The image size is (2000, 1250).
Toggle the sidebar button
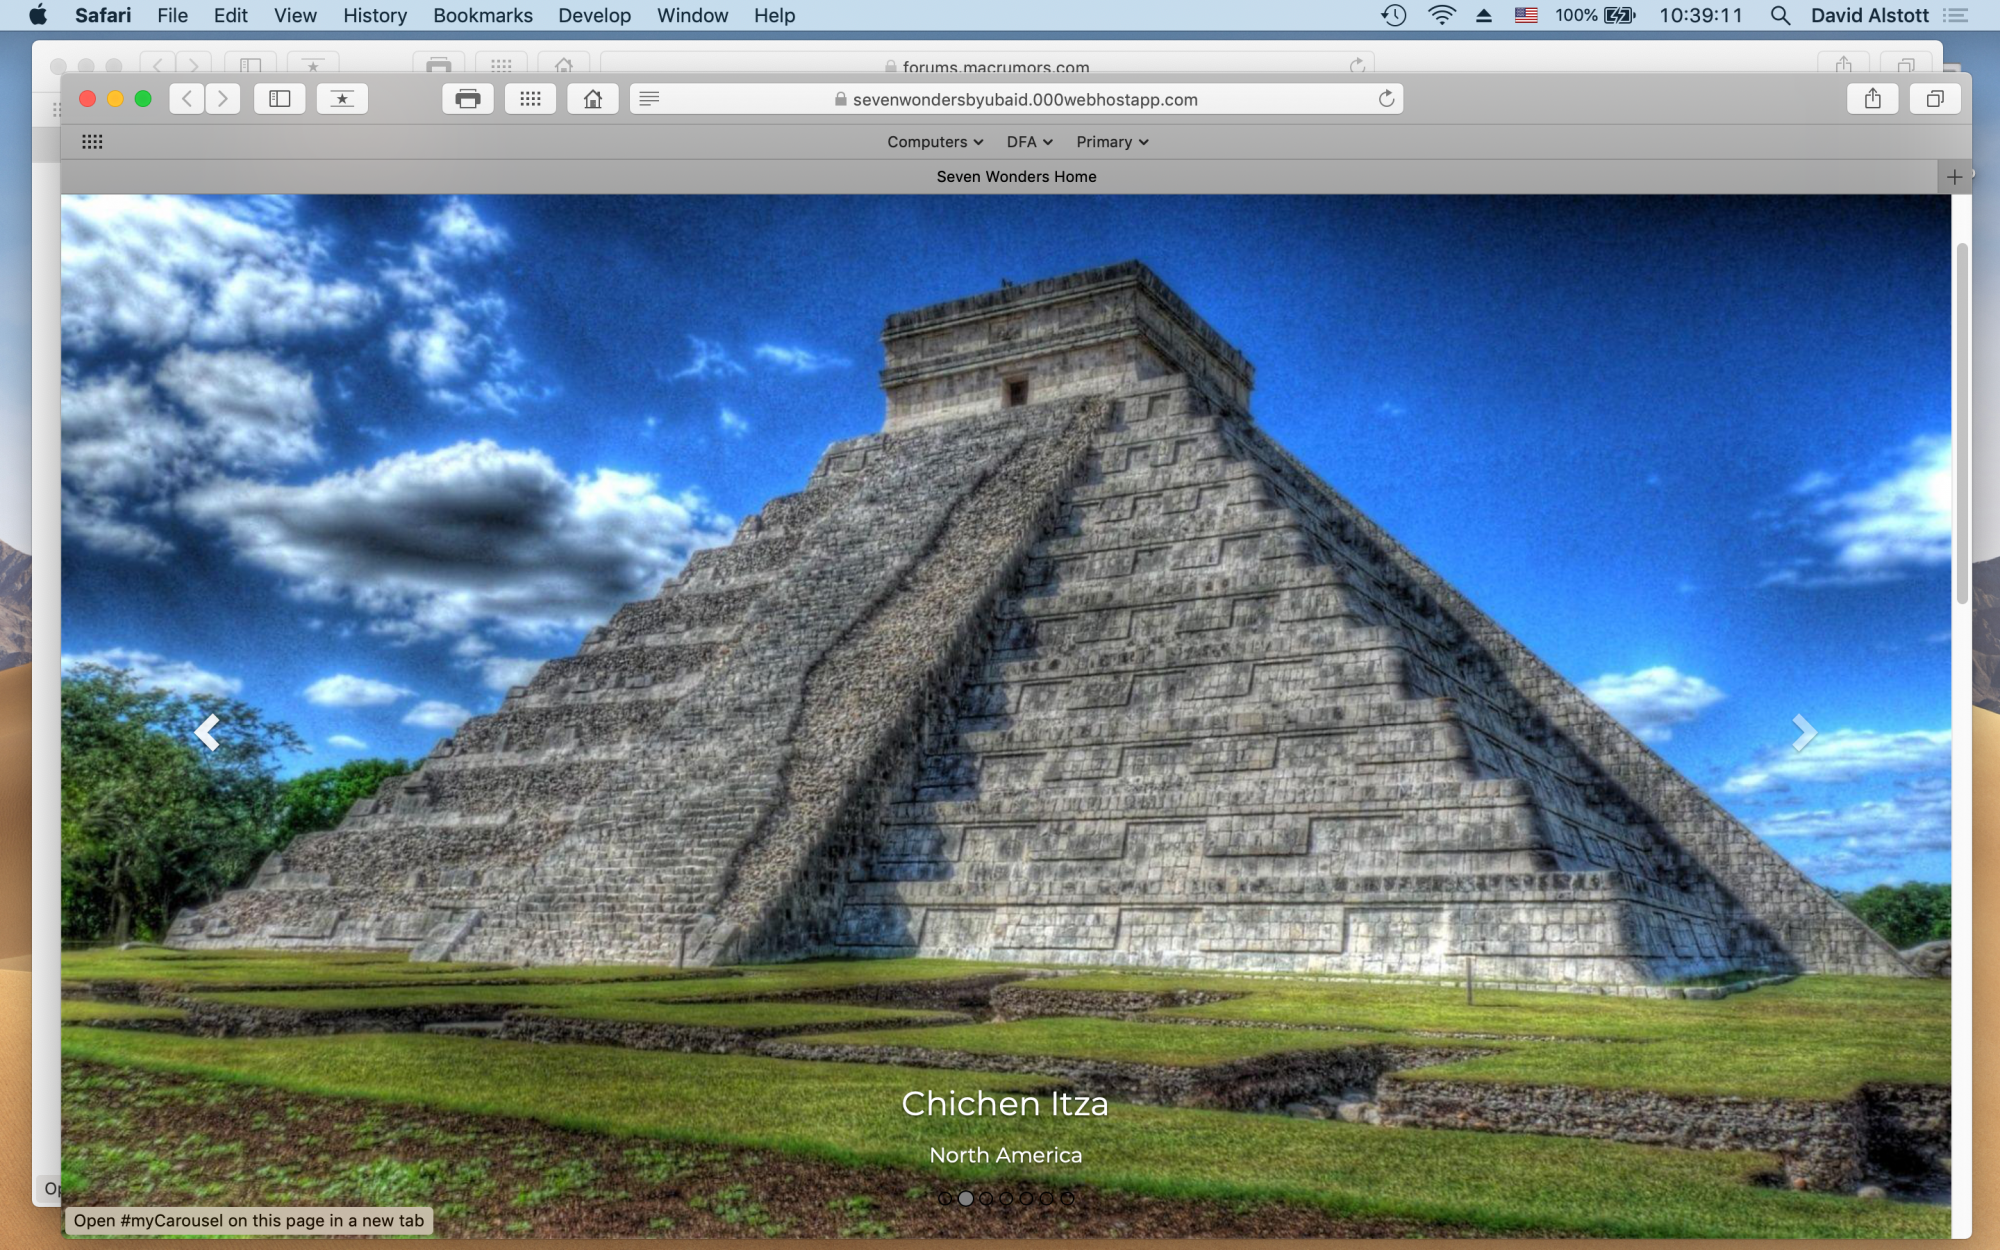point(280,99)
